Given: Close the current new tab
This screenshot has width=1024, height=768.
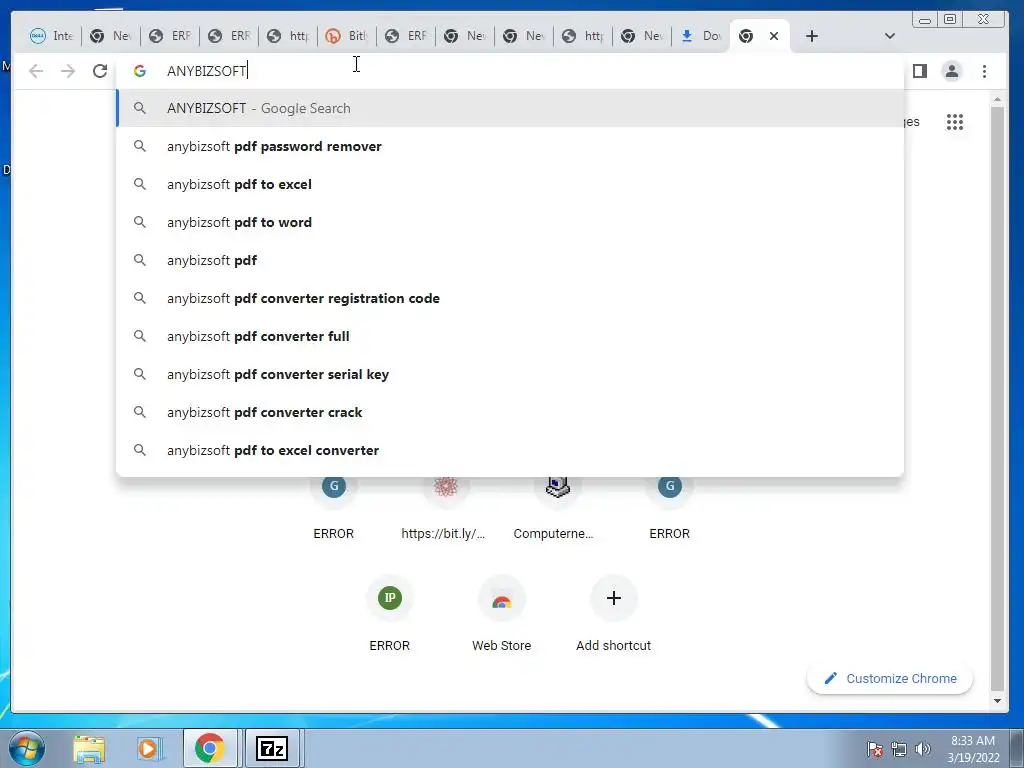Looking at the screenshot, I should point(774,36).
